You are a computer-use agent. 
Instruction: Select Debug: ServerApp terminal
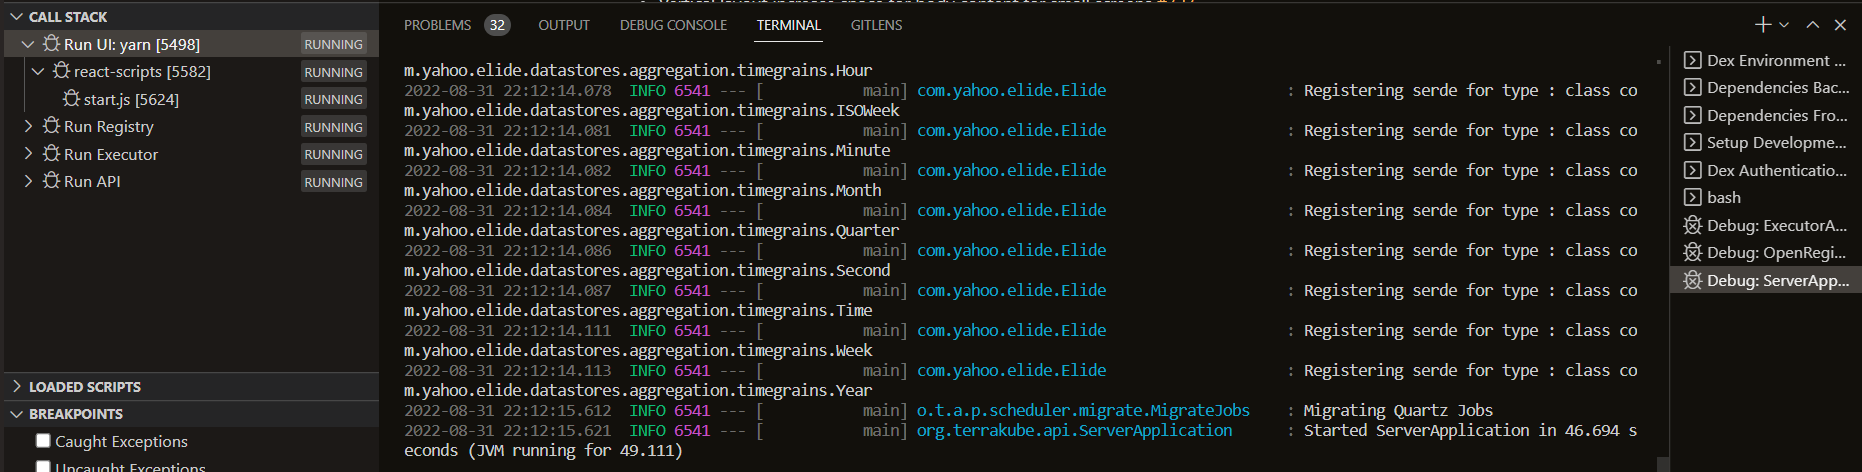1766,281
